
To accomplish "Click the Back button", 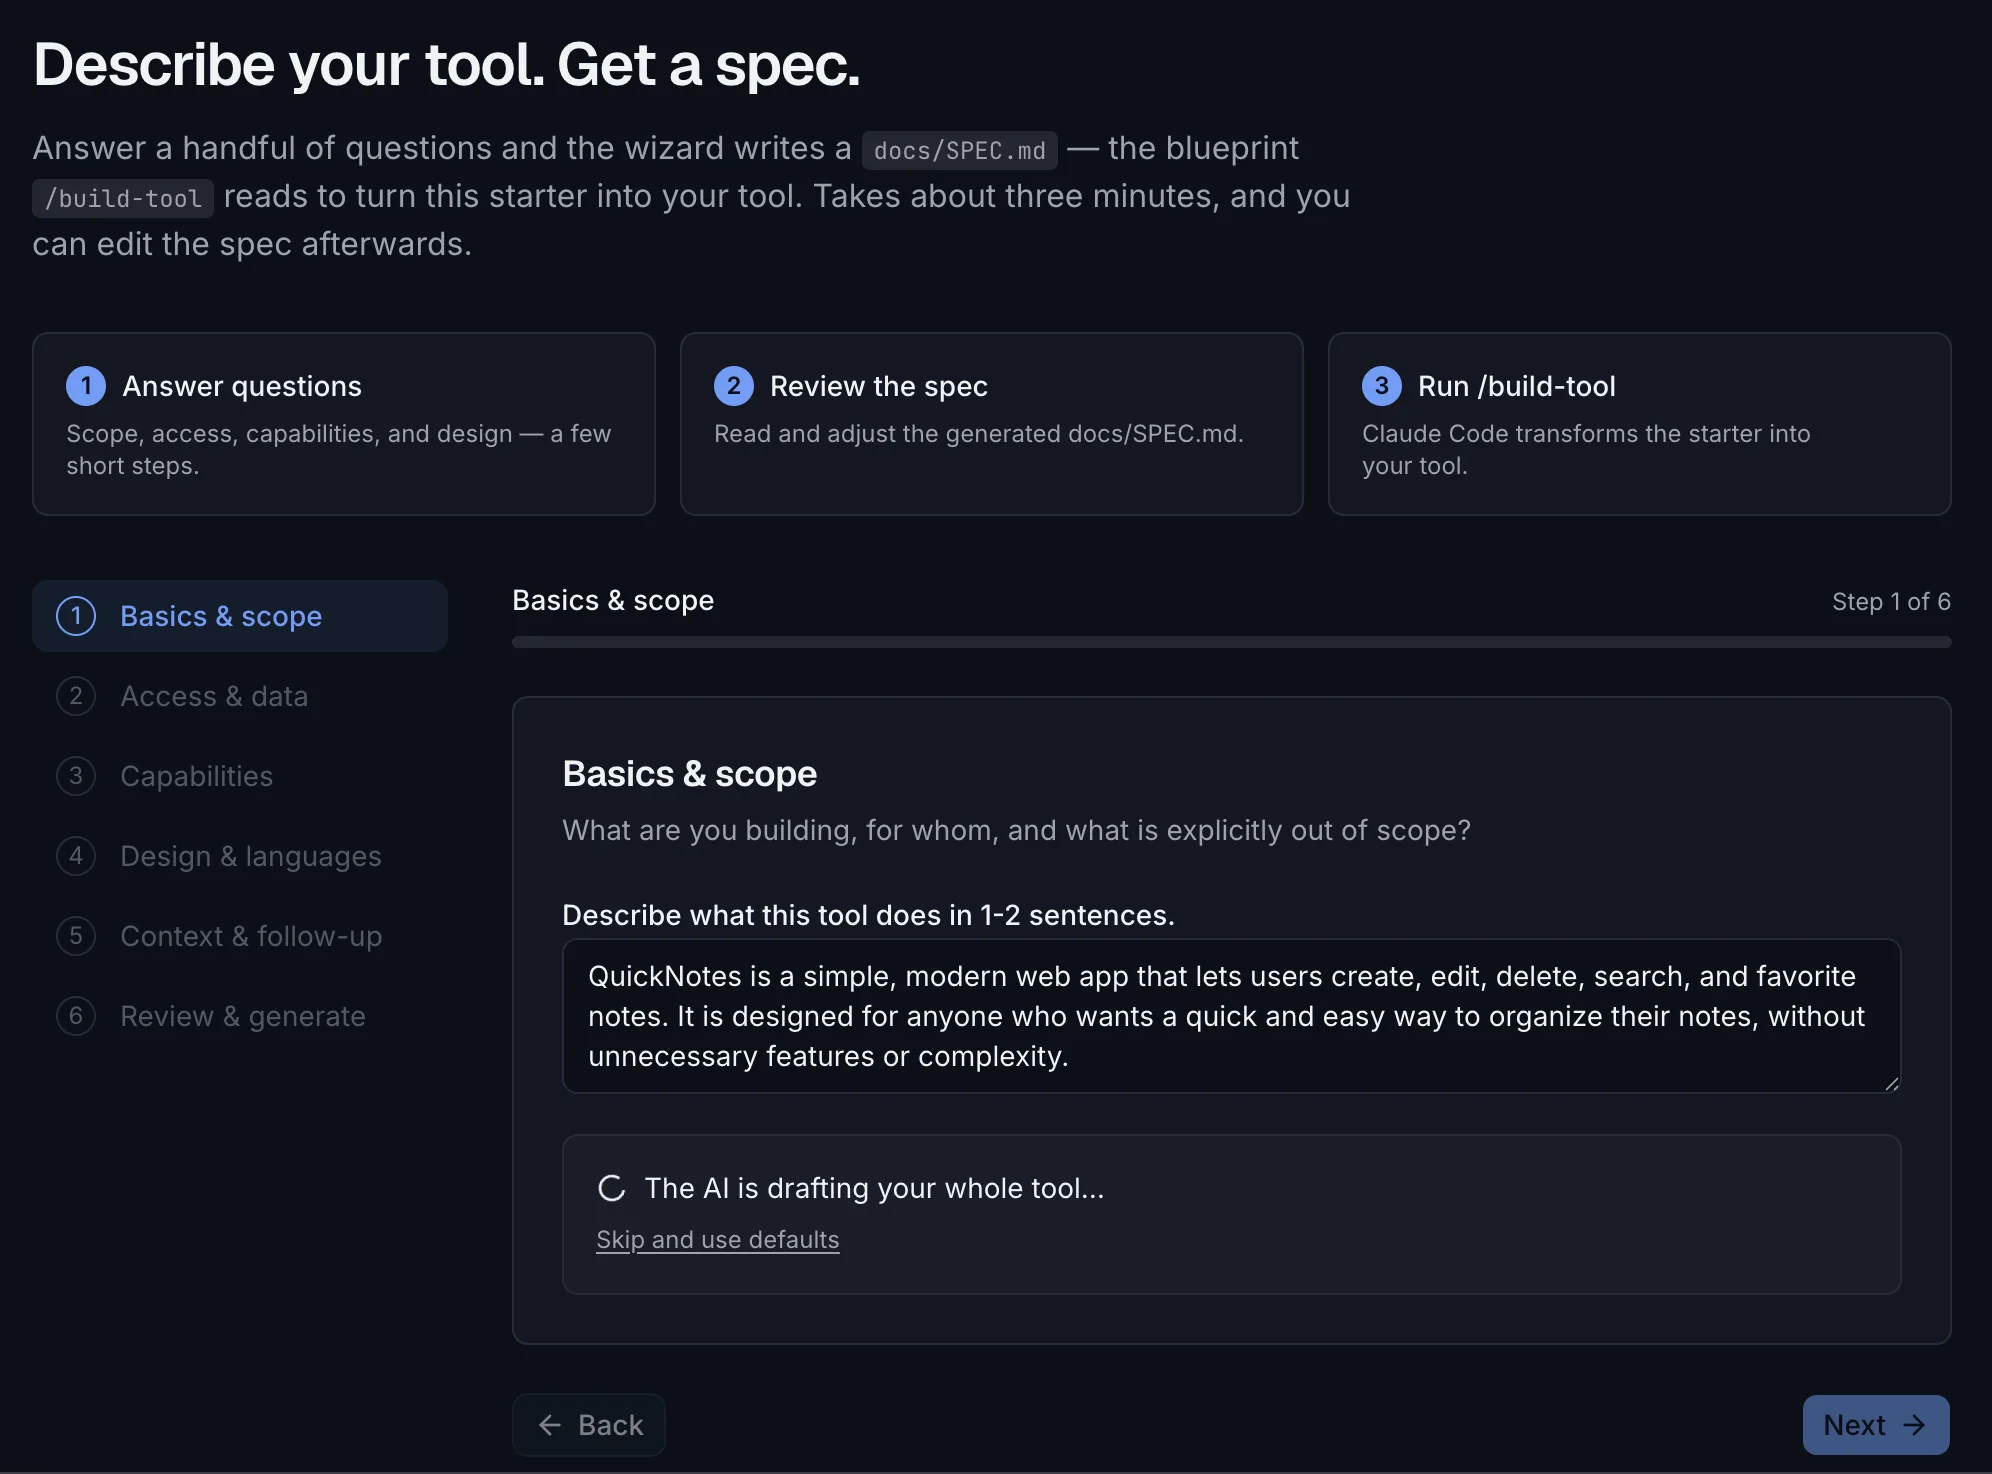I will tap(589, 1425).
